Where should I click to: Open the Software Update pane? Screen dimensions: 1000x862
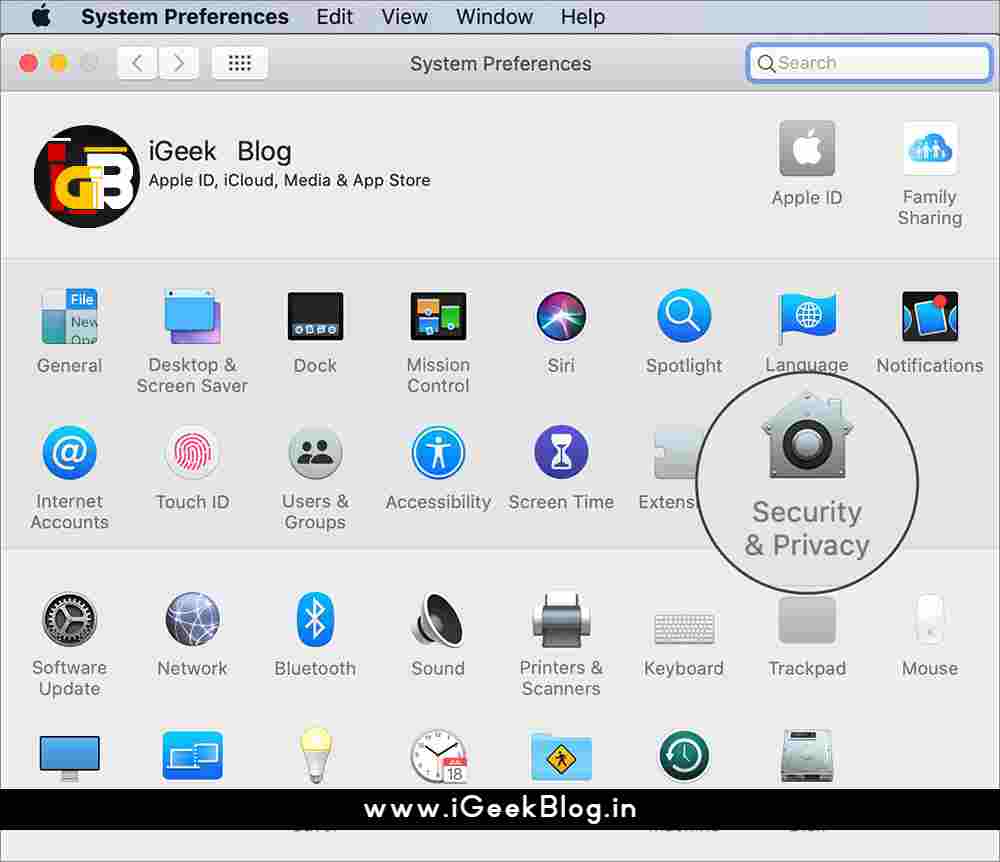click(70, 644)
